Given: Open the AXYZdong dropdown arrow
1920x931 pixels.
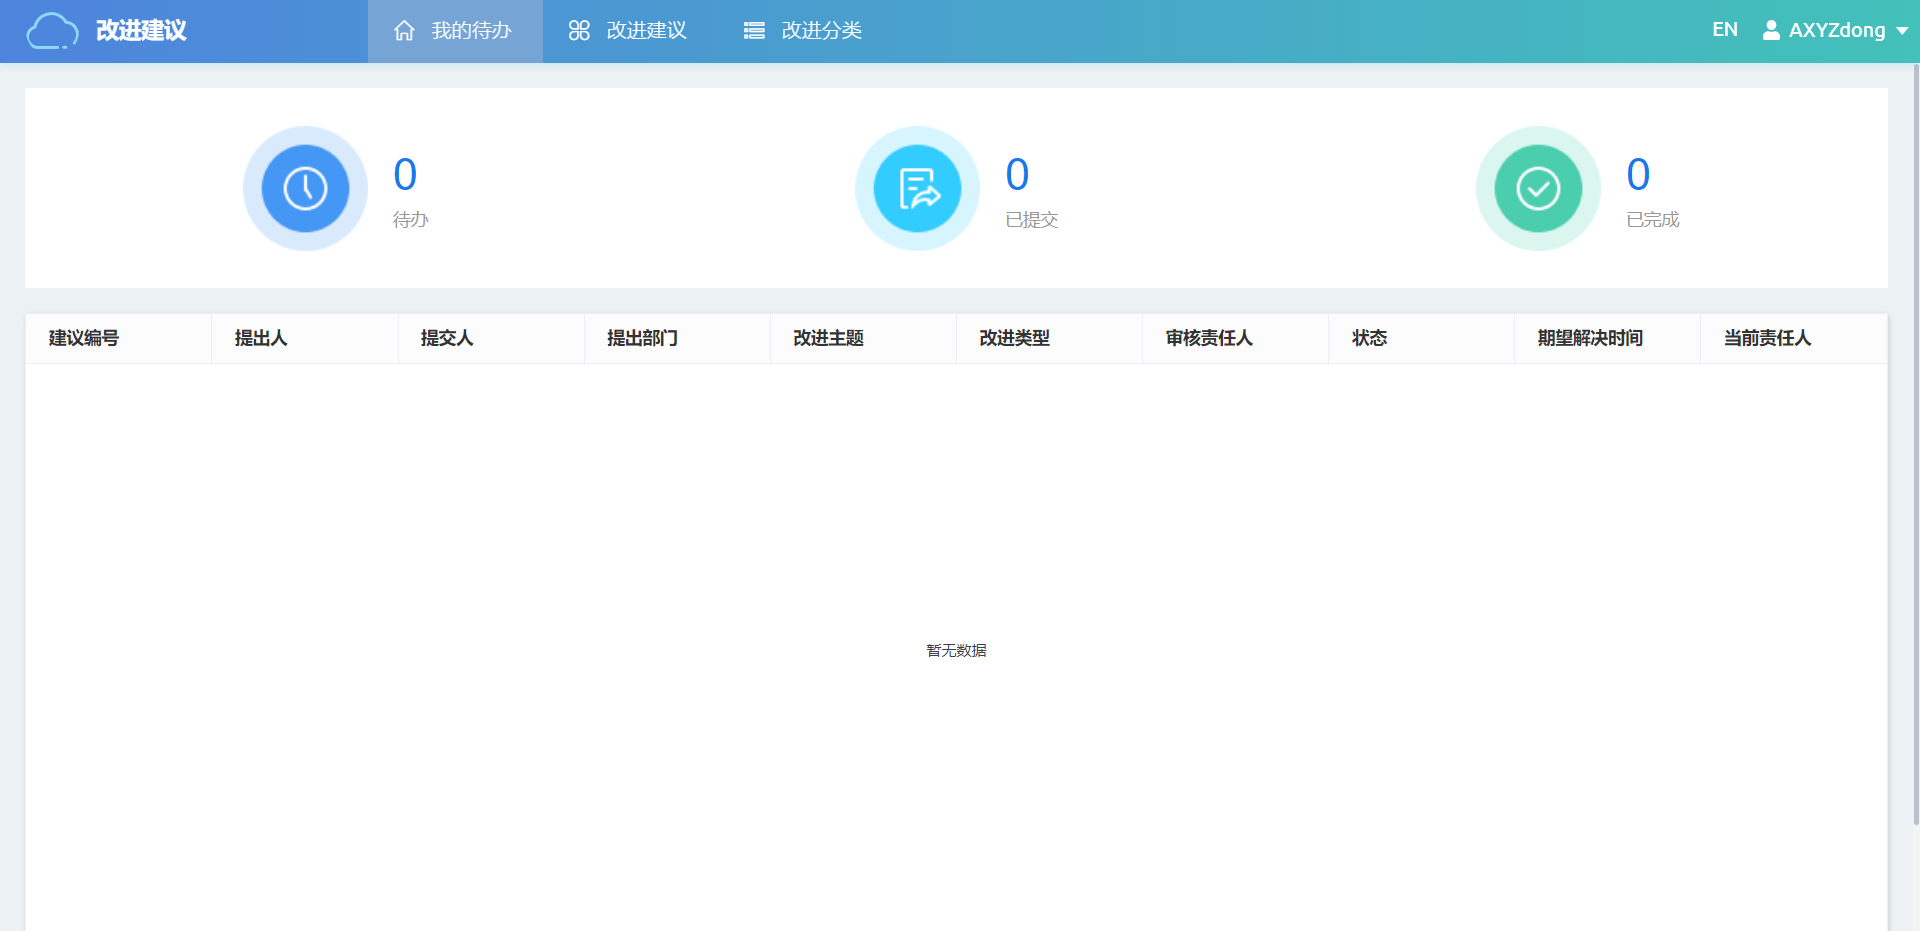Looking at the screenshot, I should point(1902,31).
